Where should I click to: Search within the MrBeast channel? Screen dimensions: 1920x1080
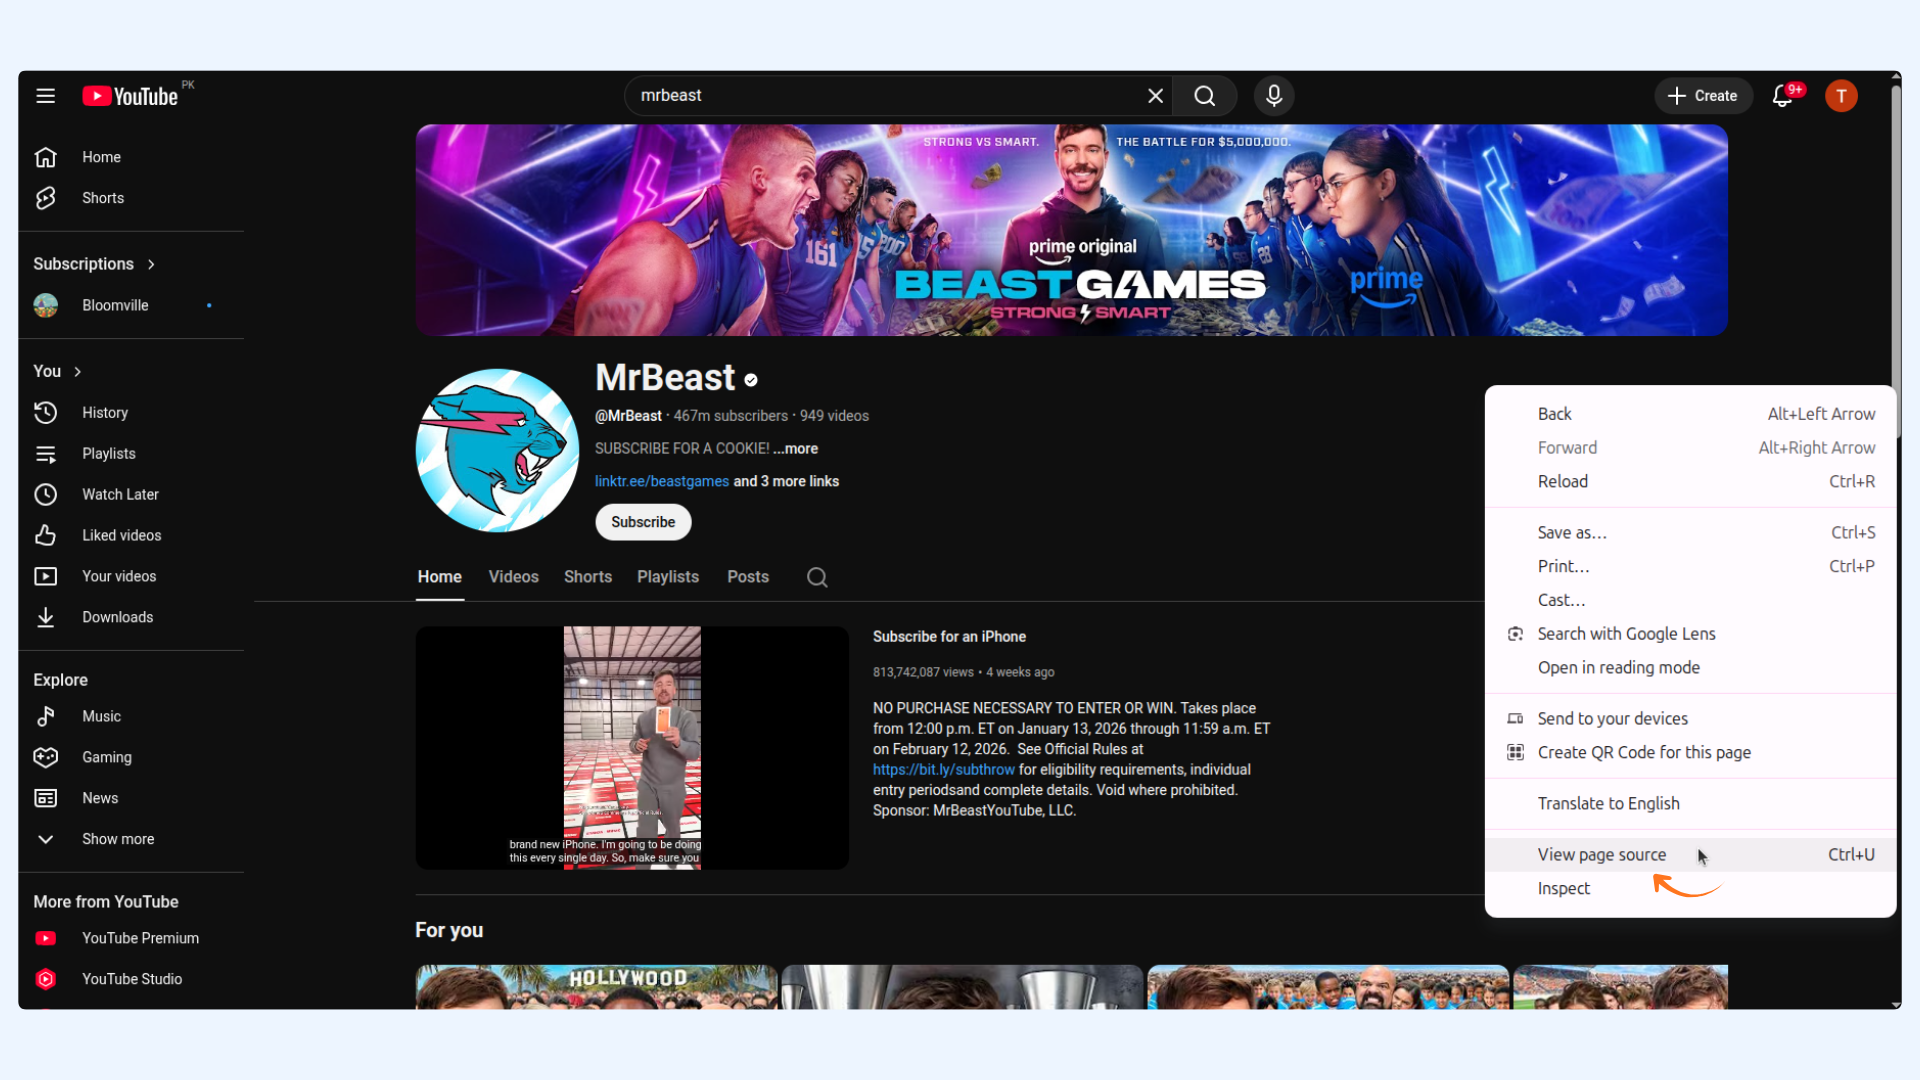click(x=817, y=577)
